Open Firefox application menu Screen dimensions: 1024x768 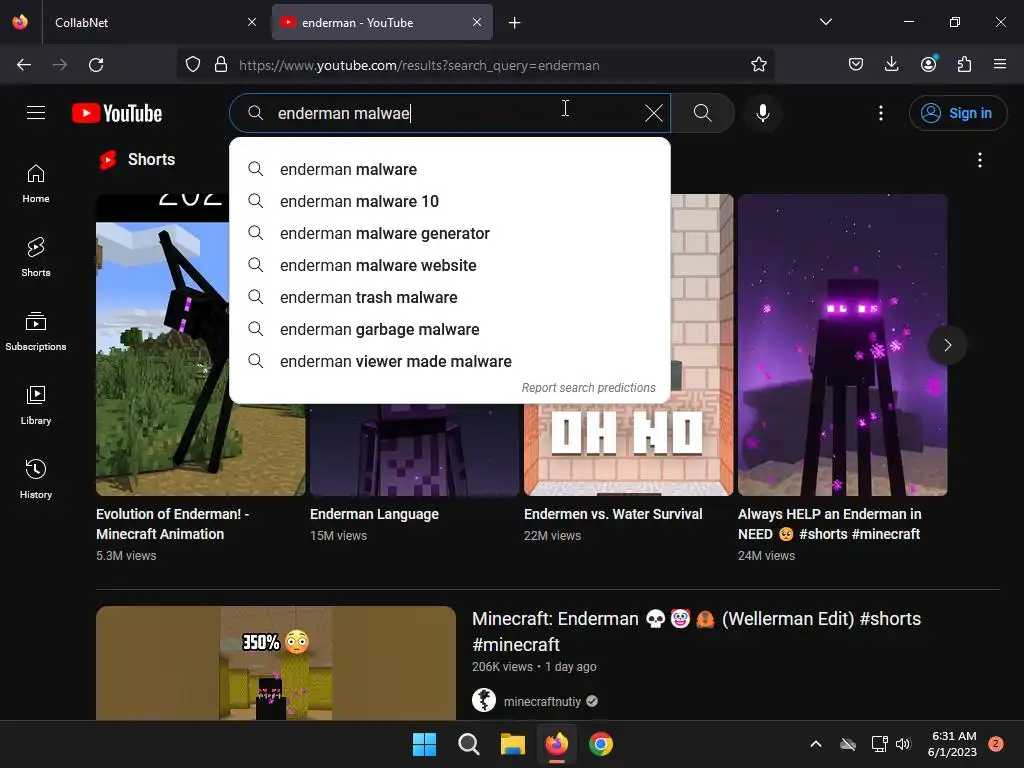pos(1000,64)
